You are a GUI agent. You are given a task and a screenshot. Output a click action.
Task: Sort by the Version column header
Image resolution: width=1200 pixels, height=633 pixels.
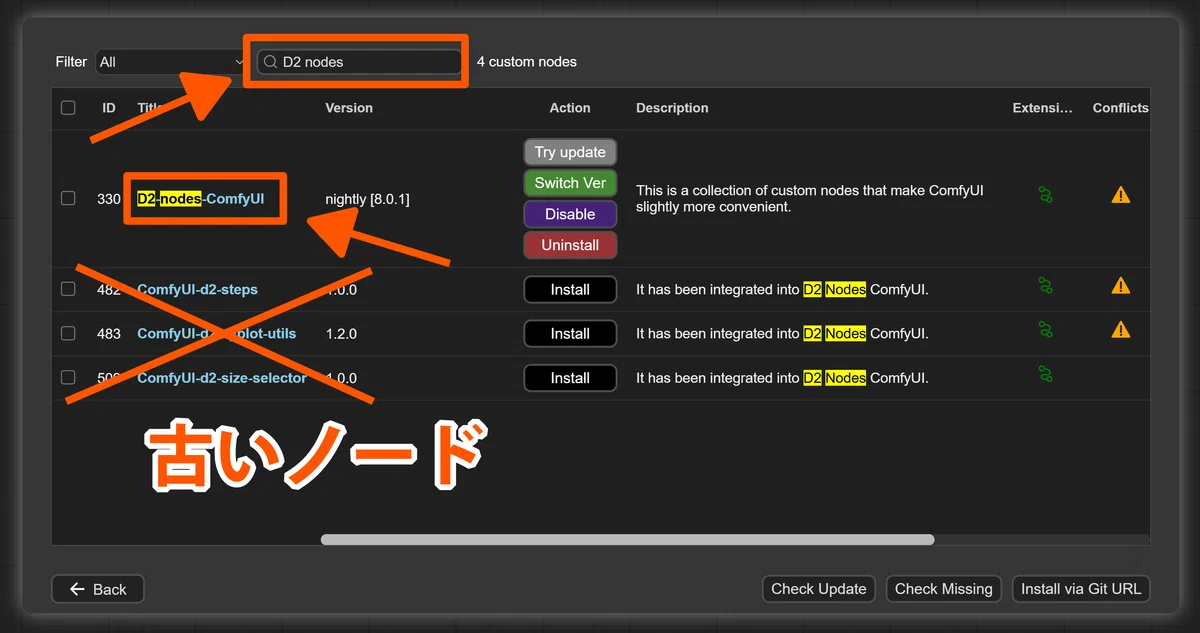(x=349, y=108)
